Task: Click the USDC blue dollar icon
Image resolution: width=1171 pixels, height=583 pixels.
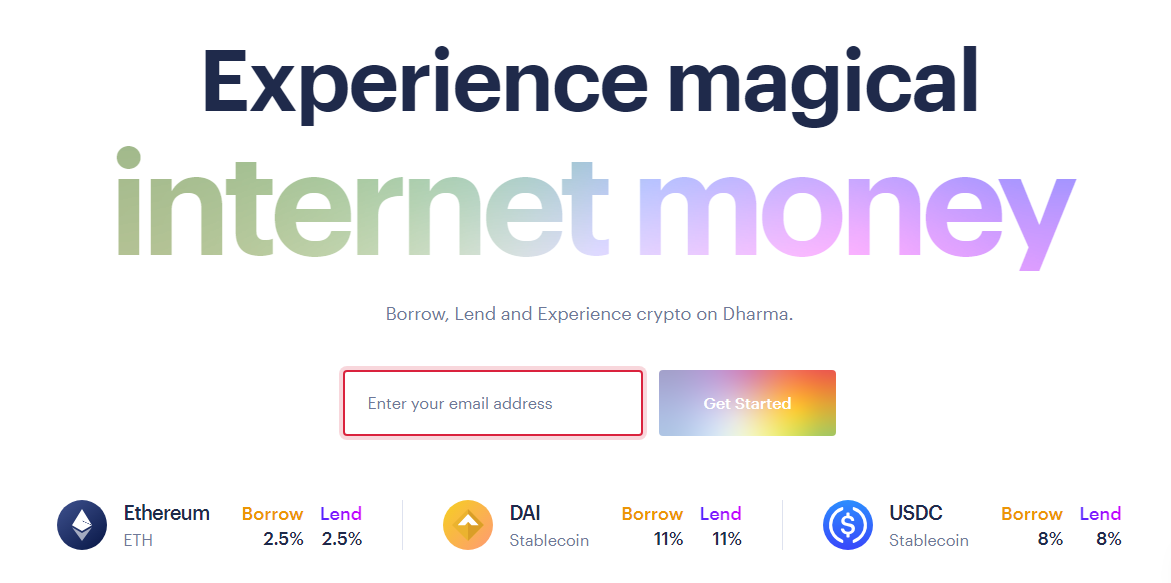Action: [x=848, y=525]
